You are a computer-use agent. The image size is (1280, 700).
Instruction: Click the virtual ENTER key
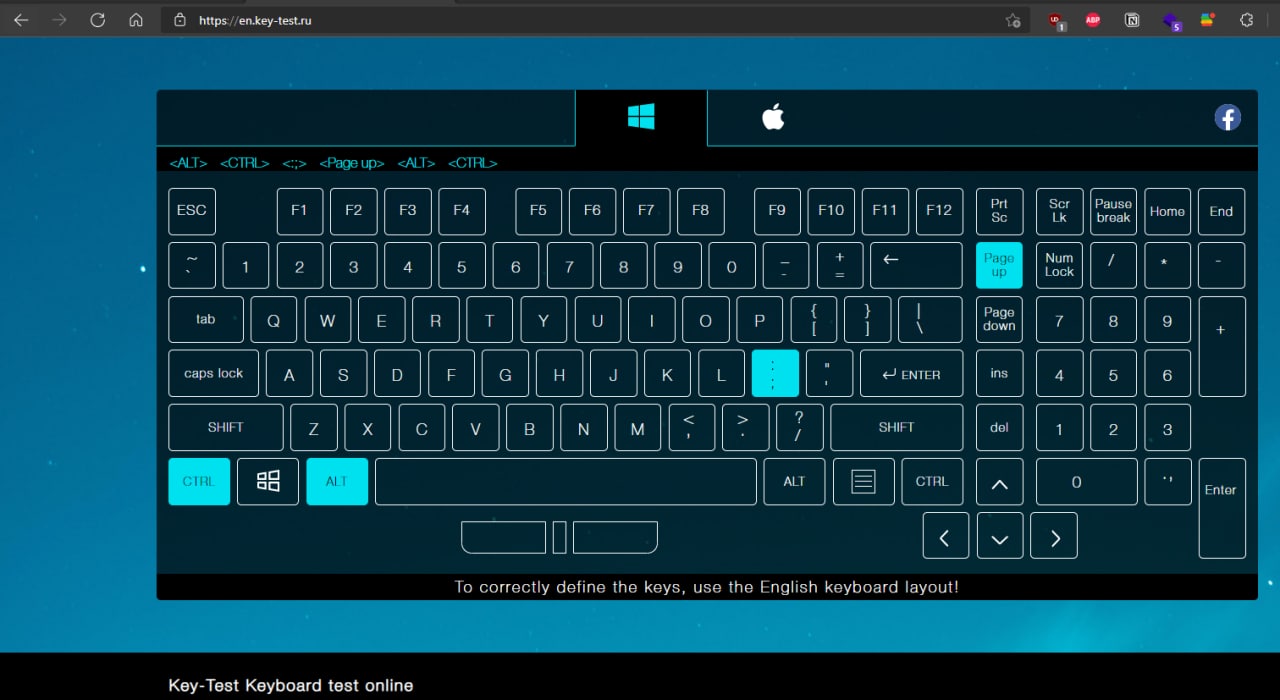pyautogui.click(x=911, y=373)
